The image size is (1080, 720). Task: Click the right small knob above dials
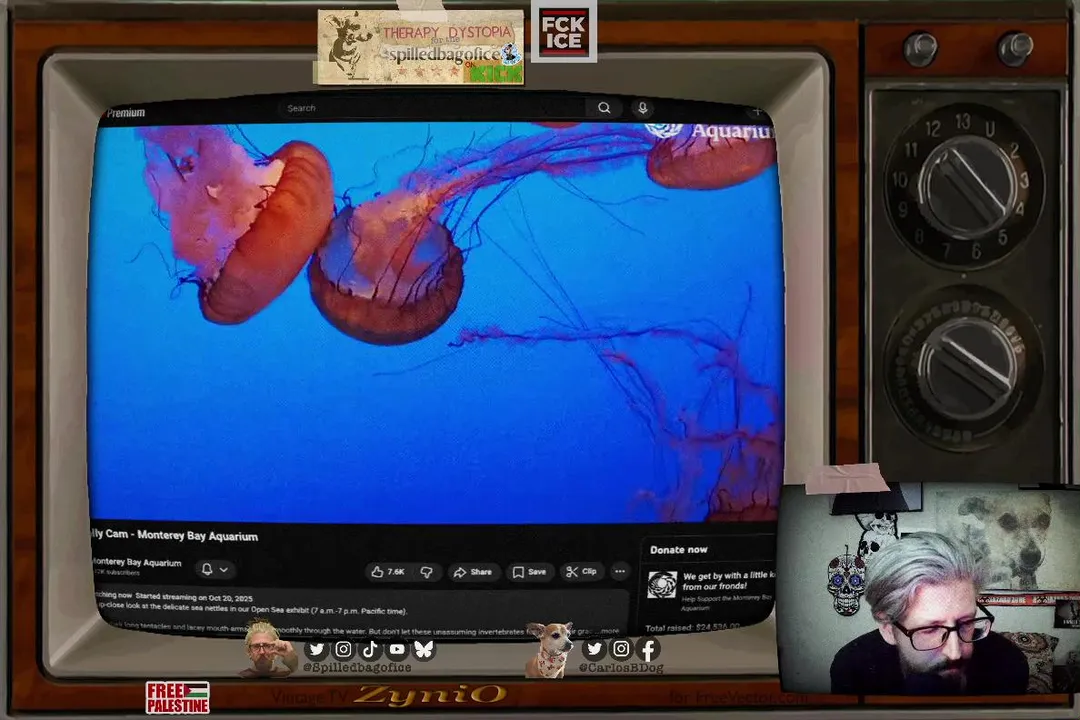[x=1015, y=48]
